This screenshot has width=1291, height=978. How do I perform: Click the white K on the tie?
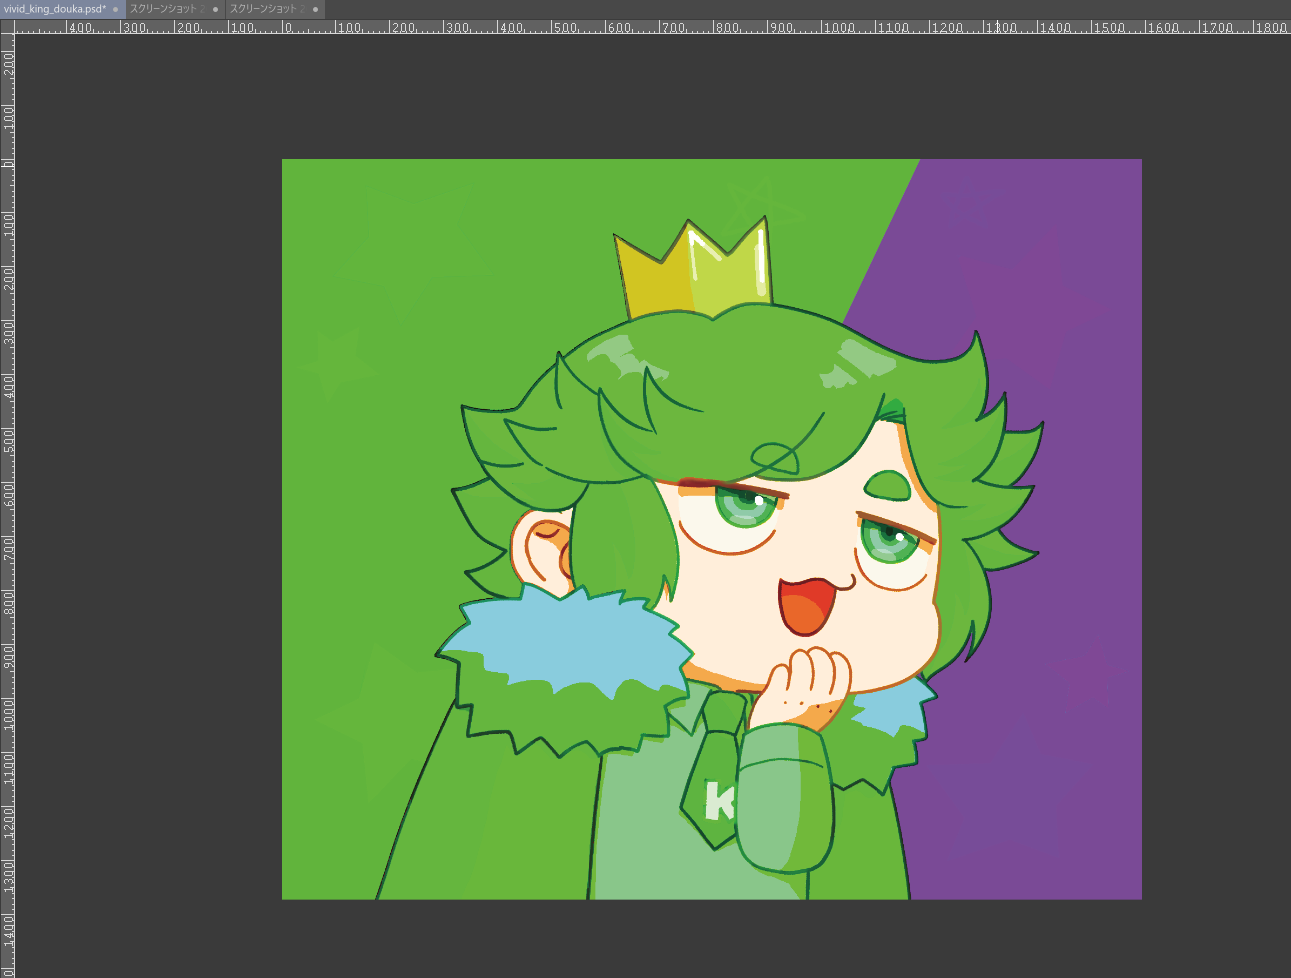[719, 800]
